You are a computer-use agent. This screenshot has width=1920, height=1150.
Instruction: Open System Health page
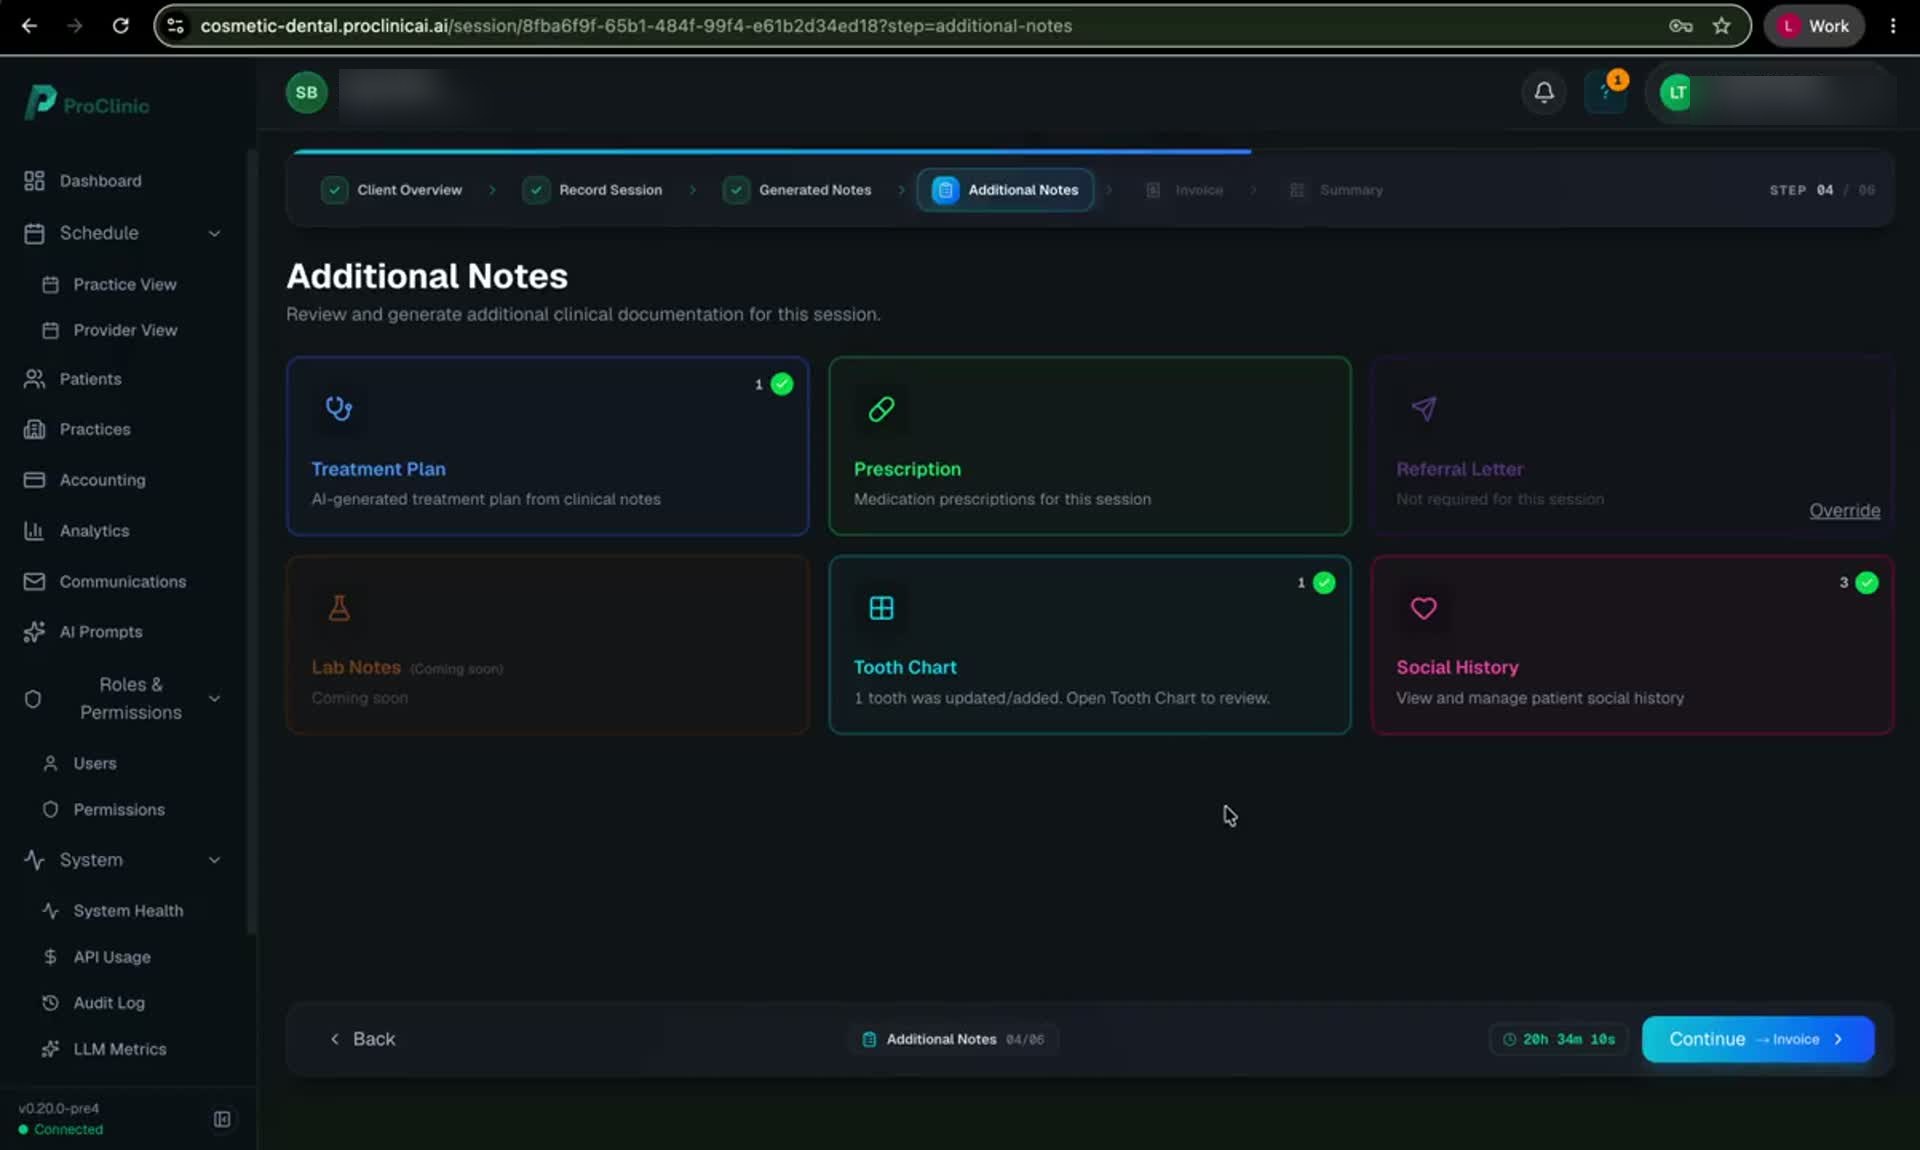tap(128, 911)
